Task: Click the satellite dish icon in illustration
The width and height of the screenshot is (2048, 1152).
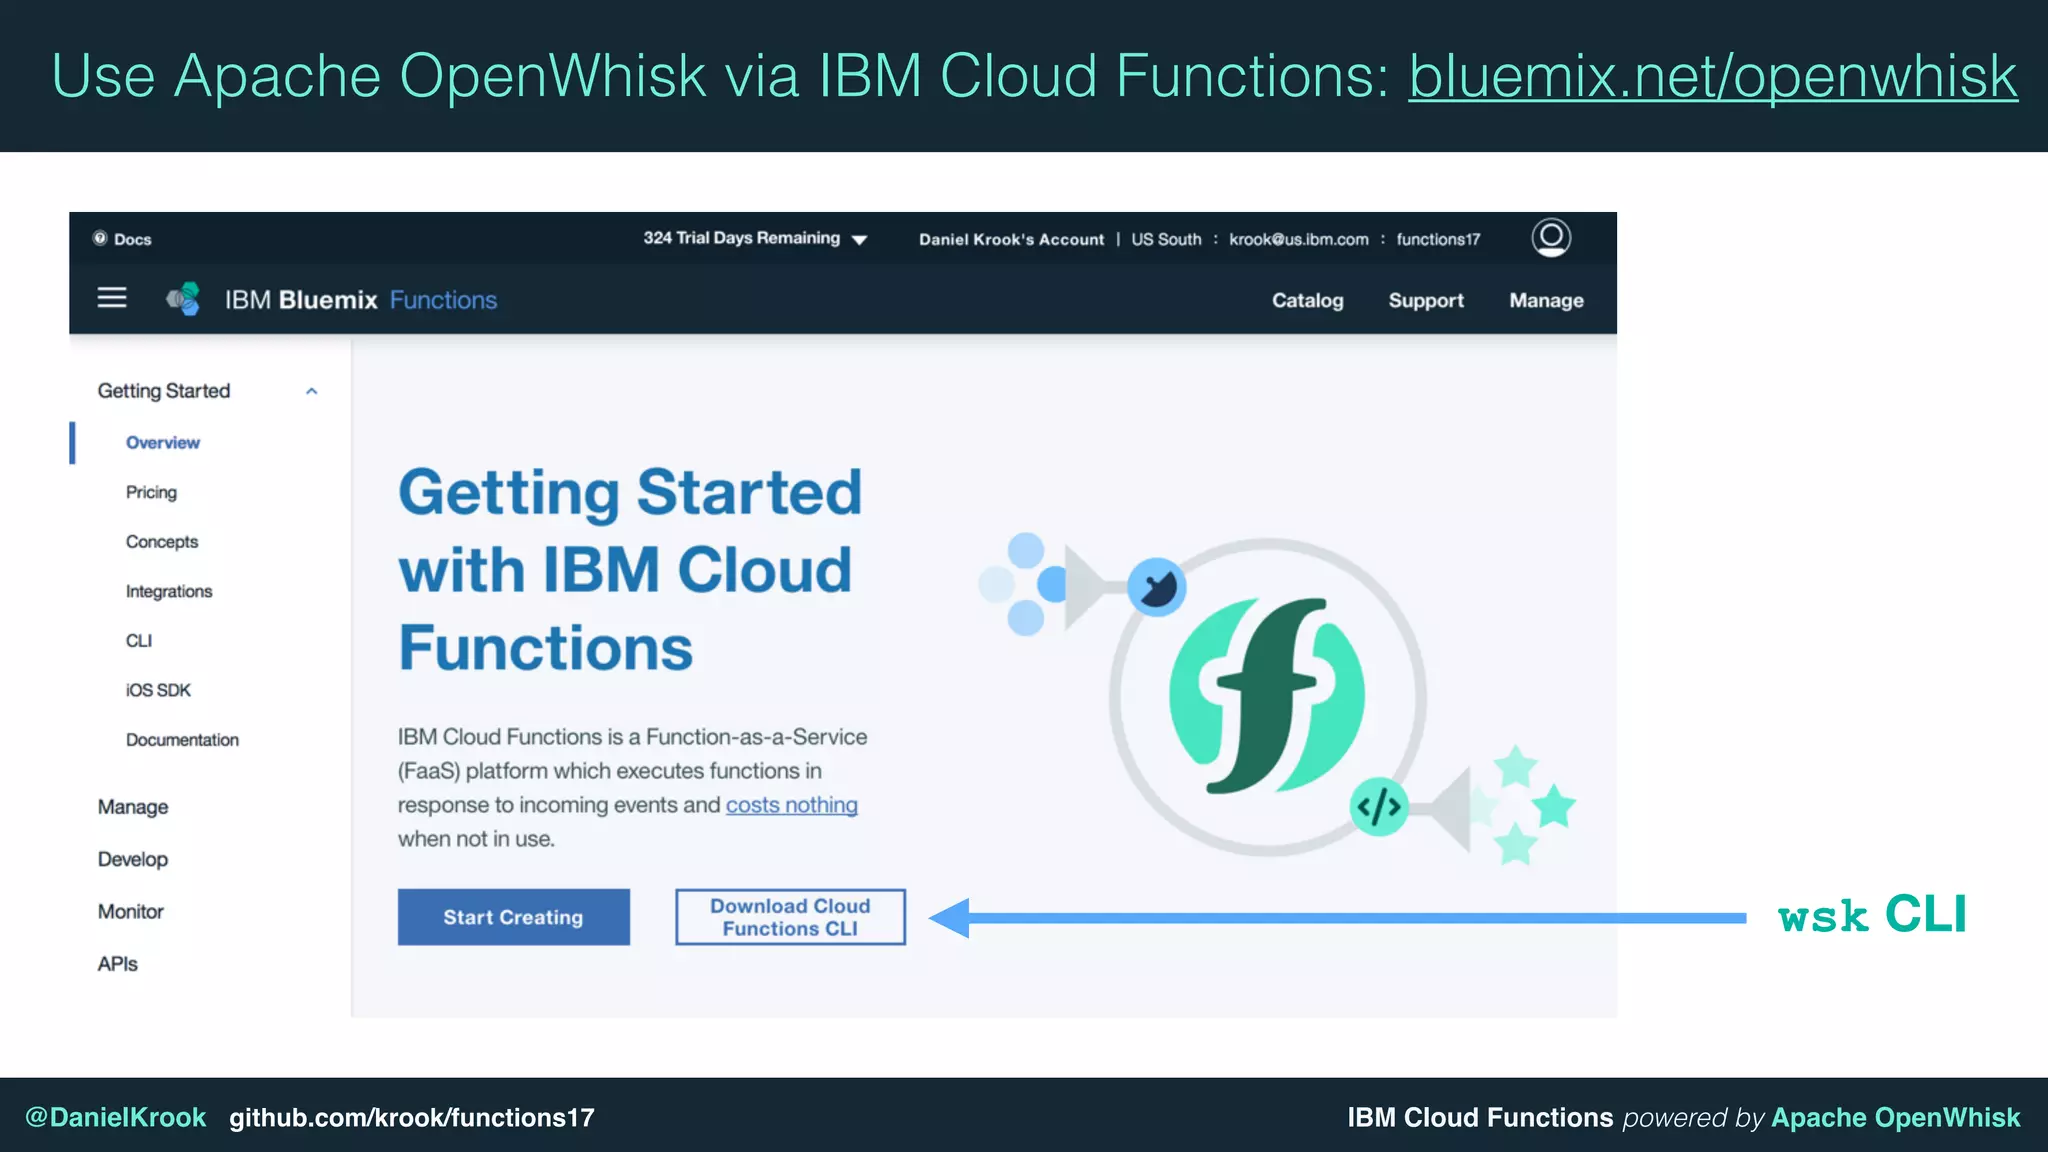Action: [x=1157, y=587]
